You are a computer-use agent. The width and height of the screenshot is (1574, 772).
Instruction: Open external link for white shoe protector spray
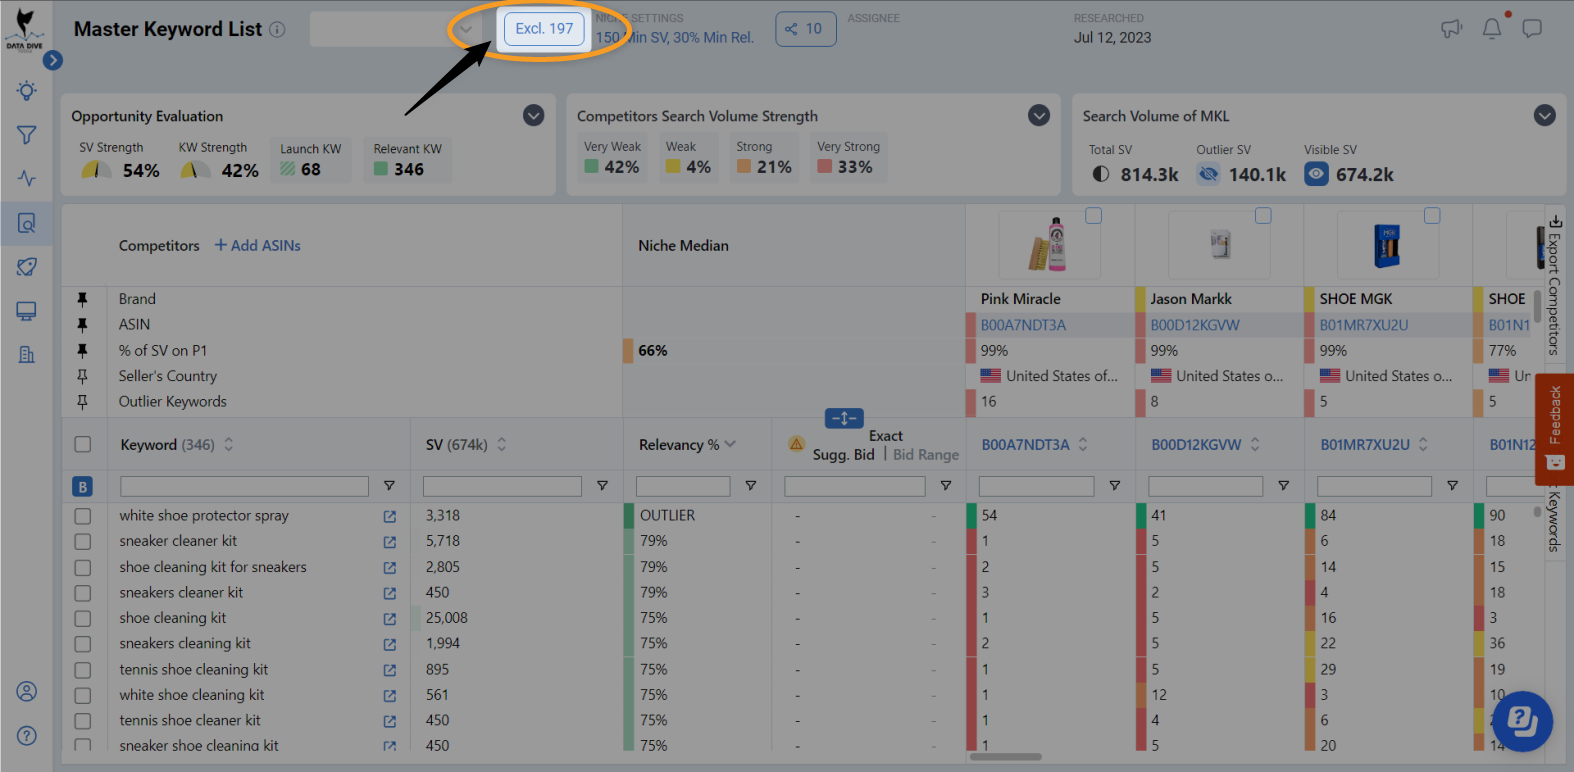point(390,517)
